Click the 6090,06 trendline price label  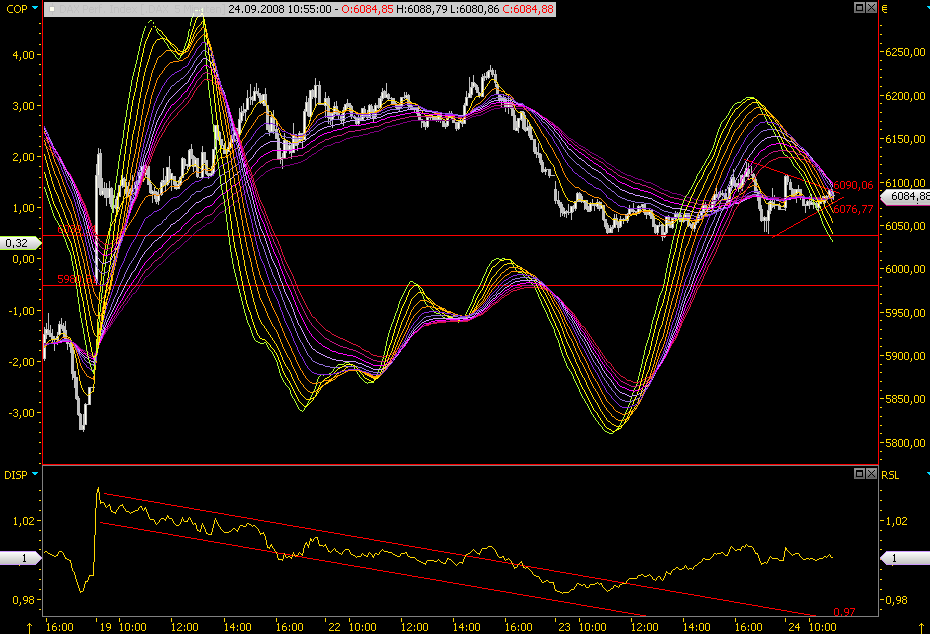click(x=853, y=186)
